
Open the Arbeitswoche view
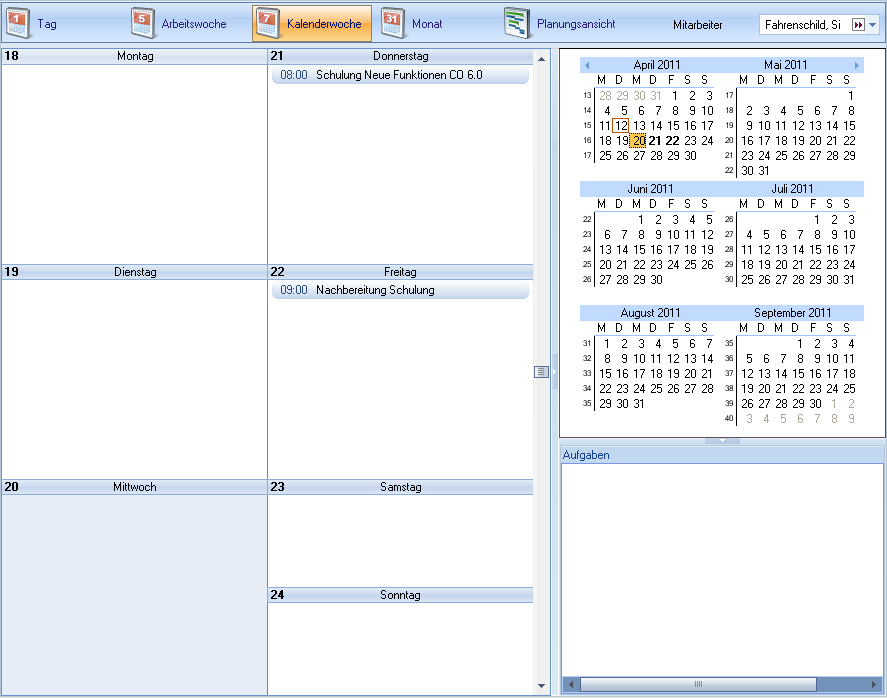tap(181, 23)
